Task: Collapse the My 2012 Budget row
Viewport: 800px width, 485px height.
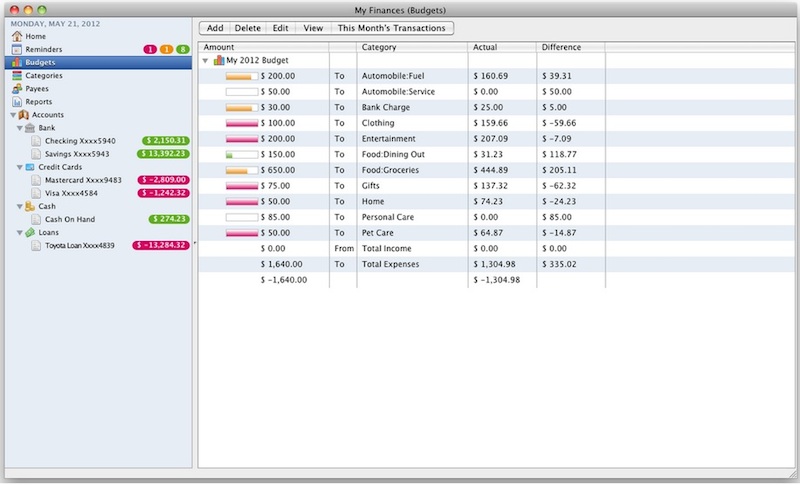Action: point(206,61)
